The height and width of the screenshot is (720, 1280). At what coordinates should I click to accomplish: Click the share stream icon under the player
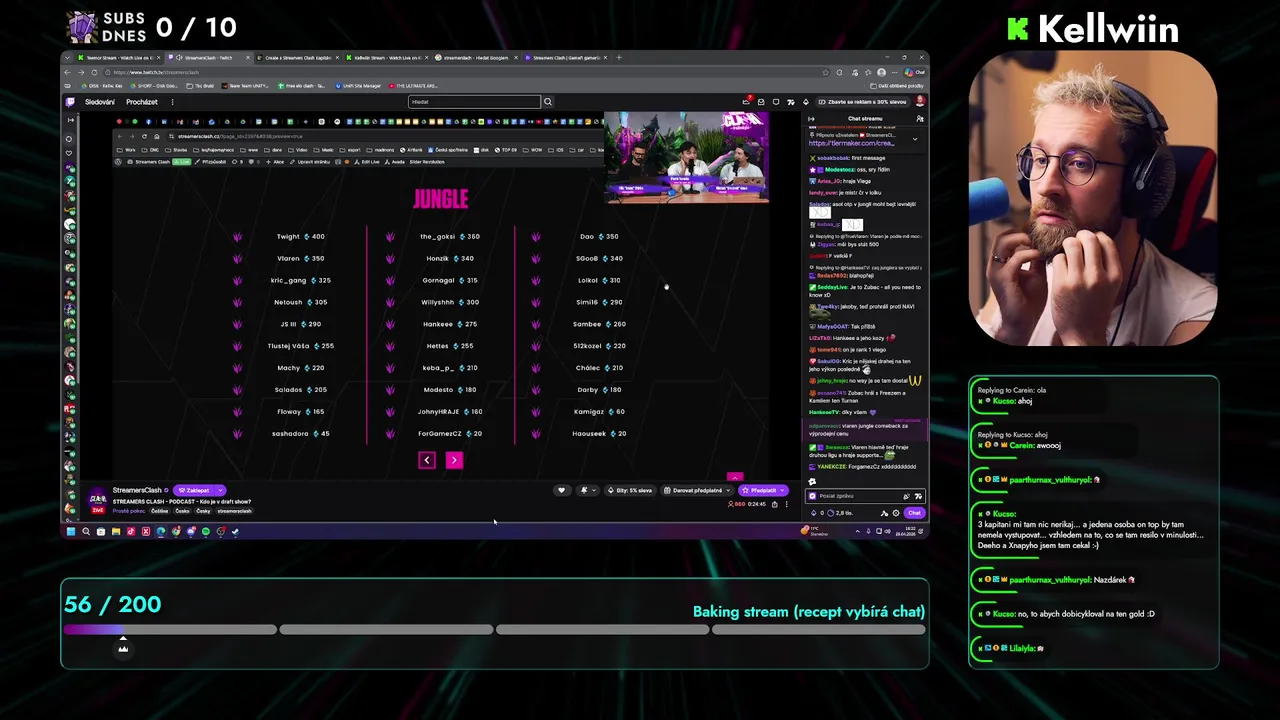[x=774, y=504]
